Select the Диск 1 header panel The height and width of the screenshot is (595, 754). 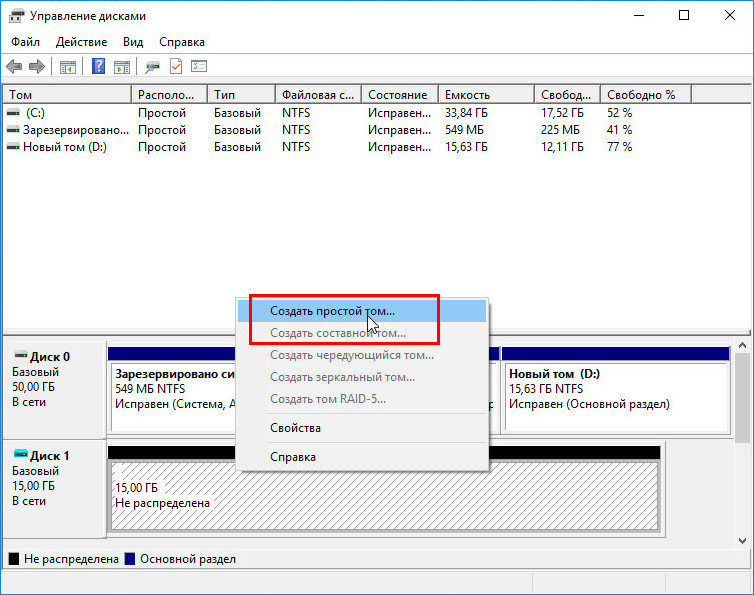(54, 488)
